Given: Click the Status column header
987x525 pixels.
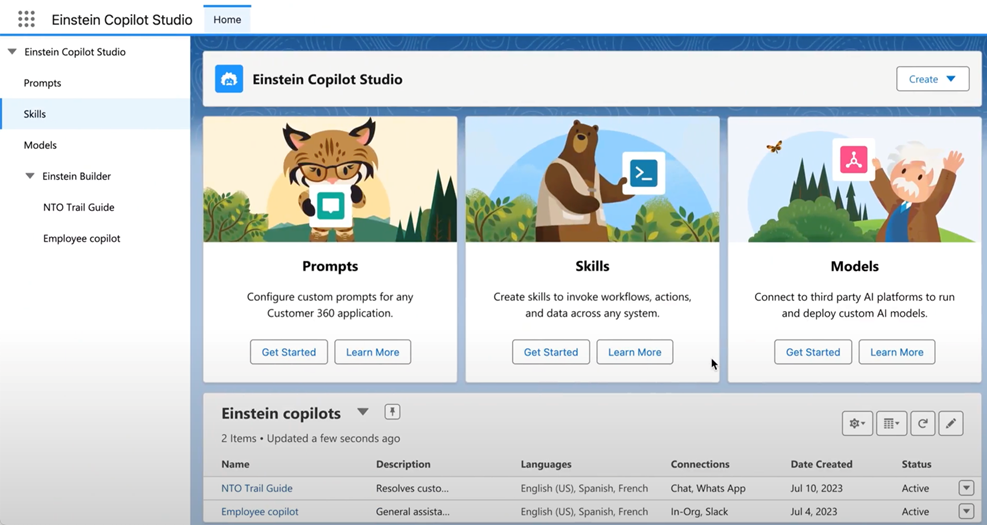Looking at the screenshot, I should (x=916, y=464).
